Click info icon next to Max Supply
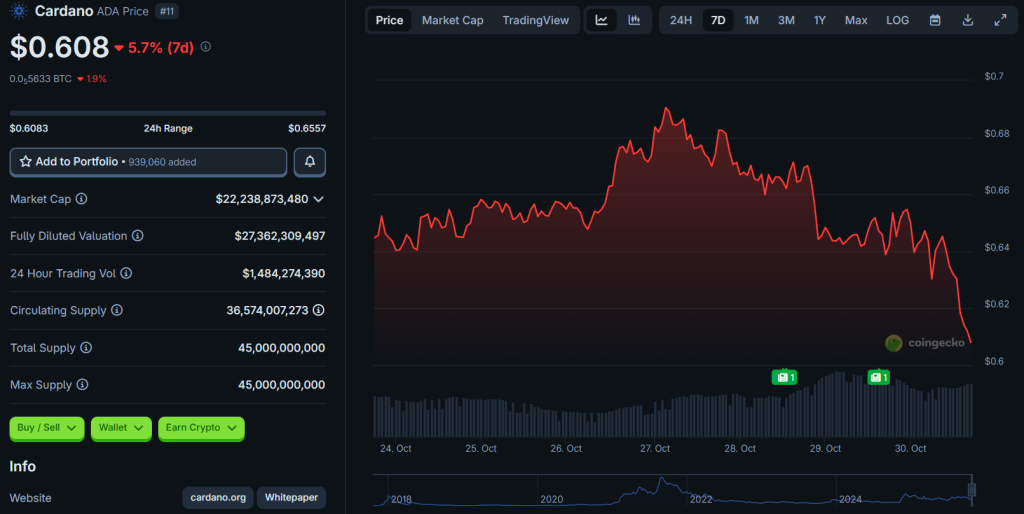This screenshot has height=514, width=1024. pos(82,385)
